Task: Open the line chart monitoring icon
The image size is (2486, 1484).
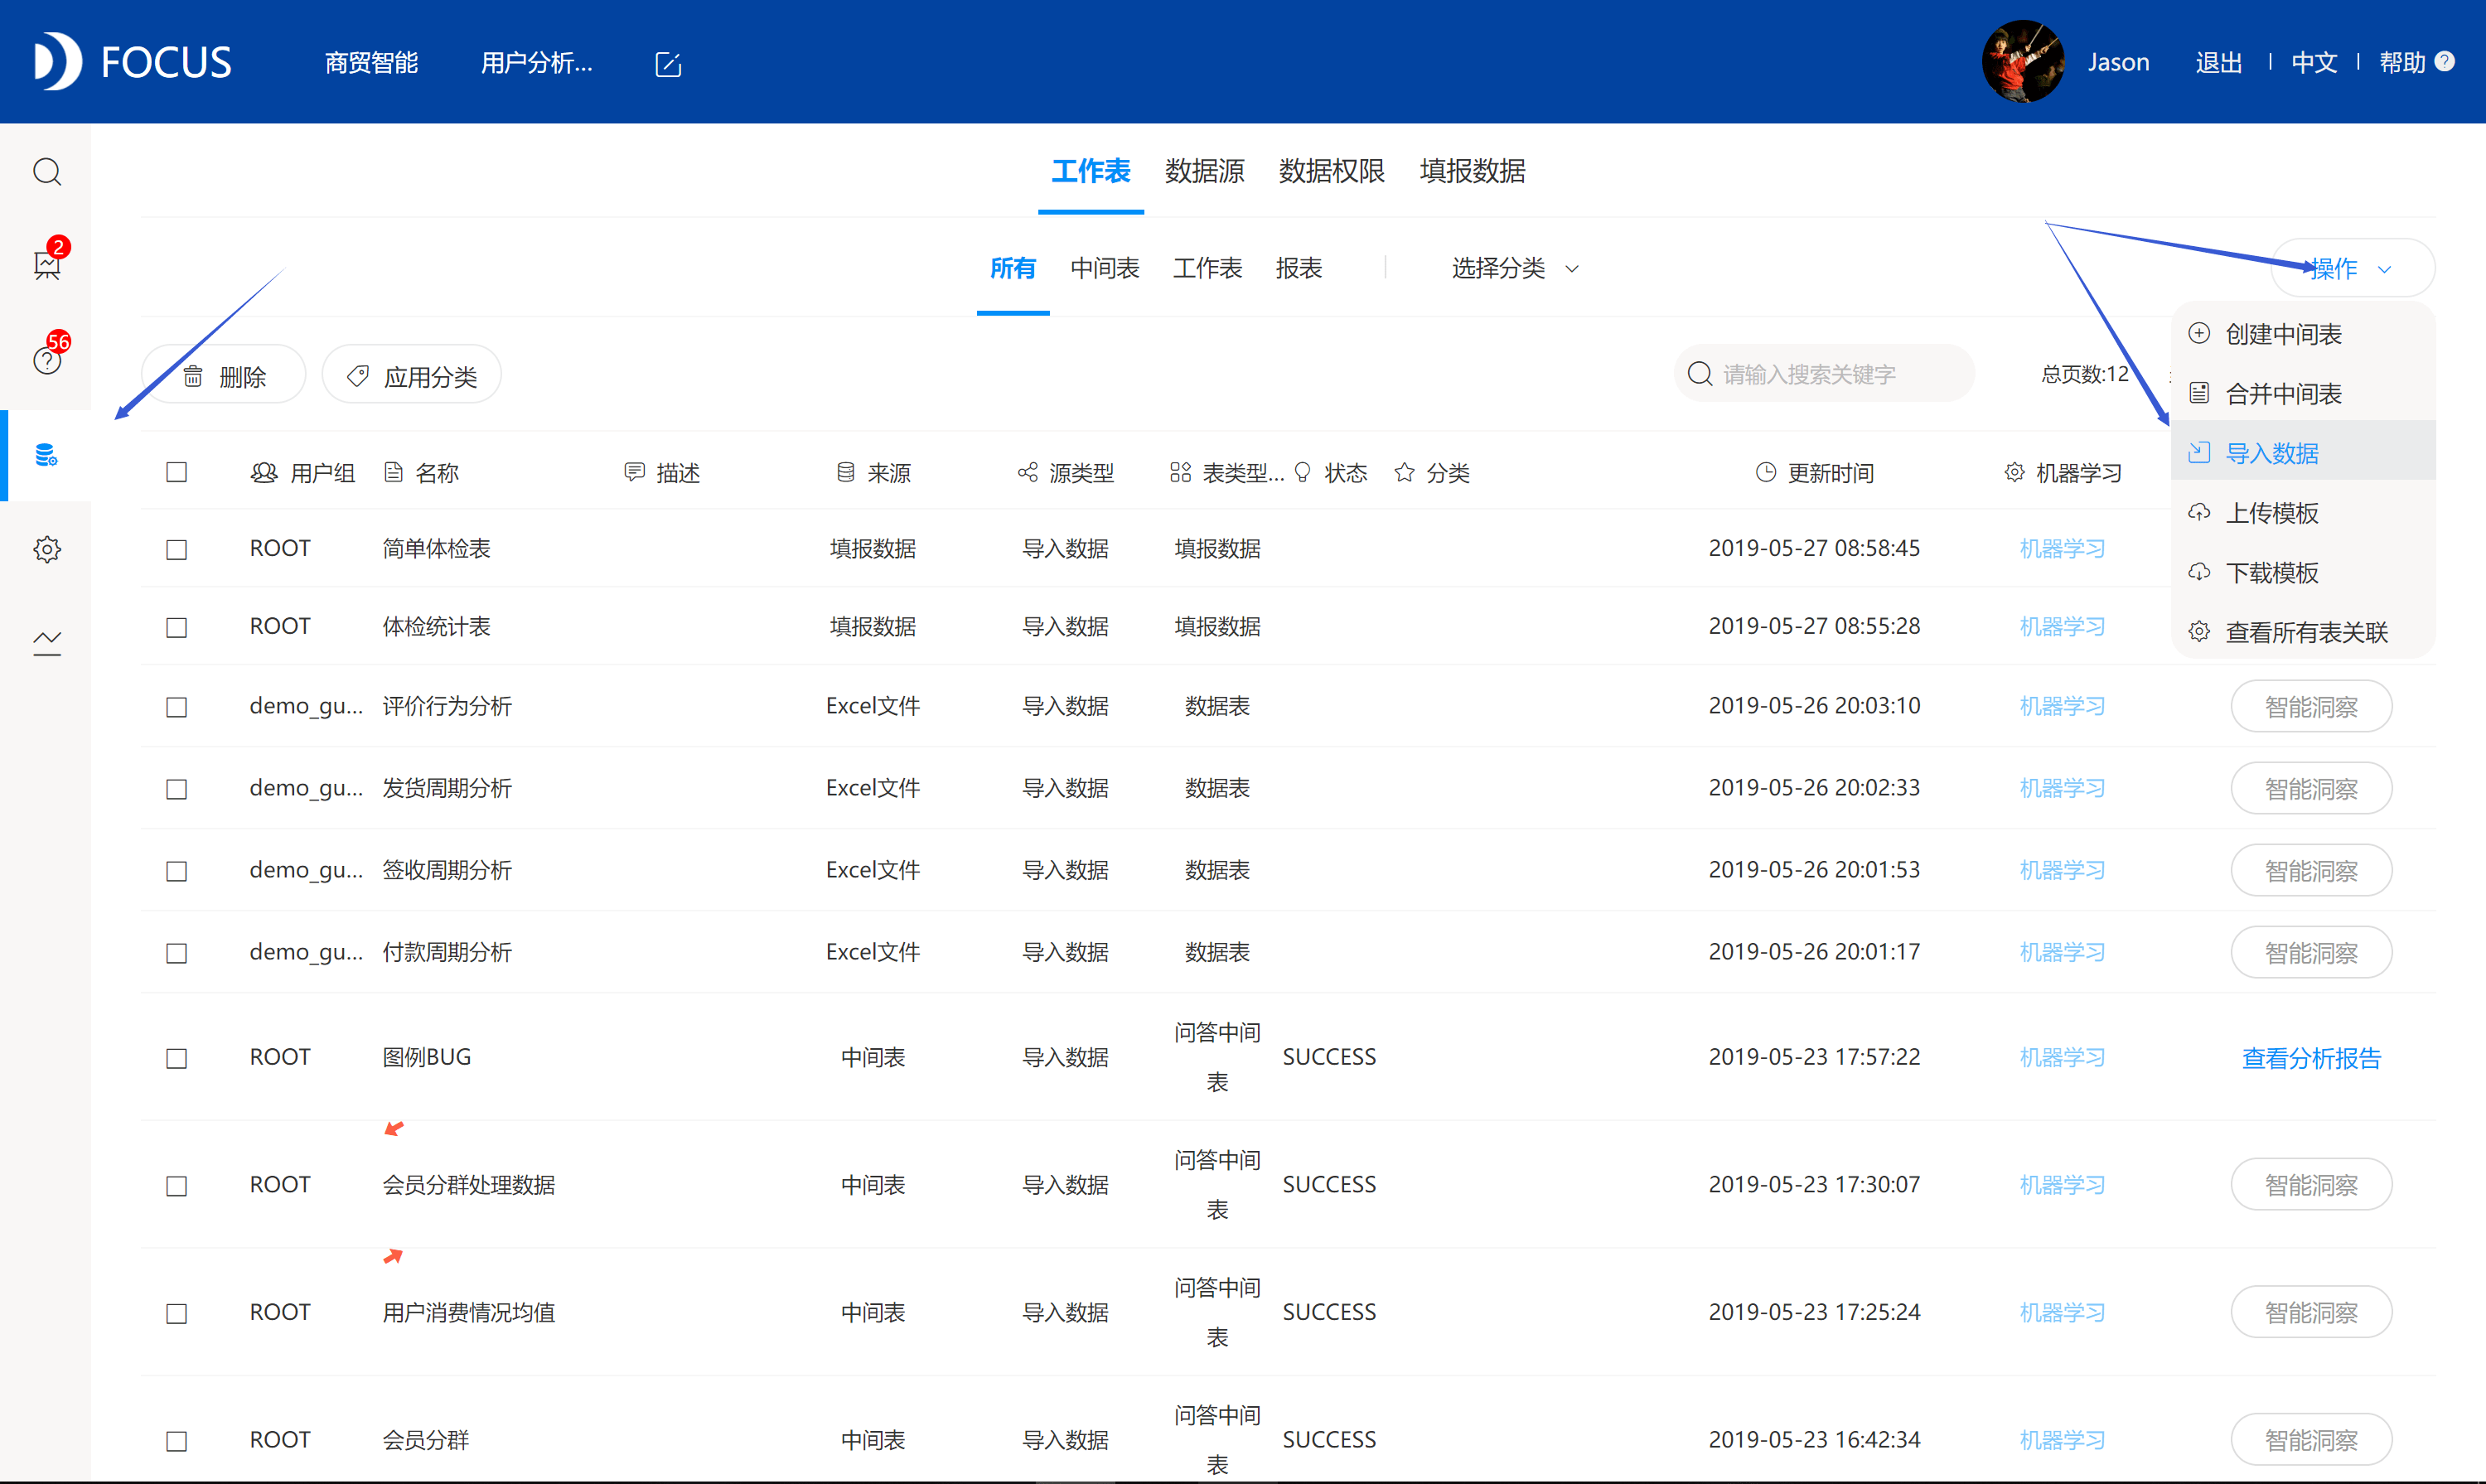Action: pyautogui.click(x=47, y=643)
